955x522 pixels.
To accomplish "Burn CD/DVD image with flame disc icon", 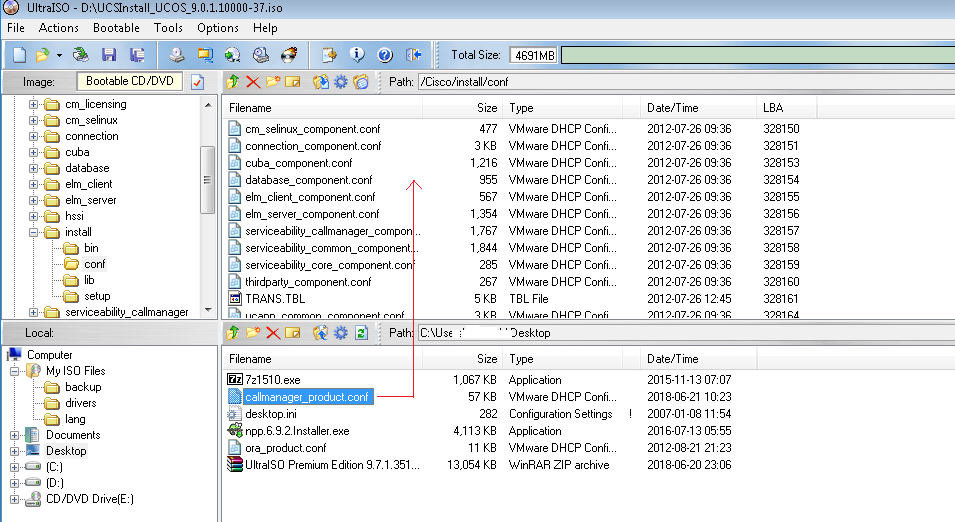I will [x=289, y=55].
